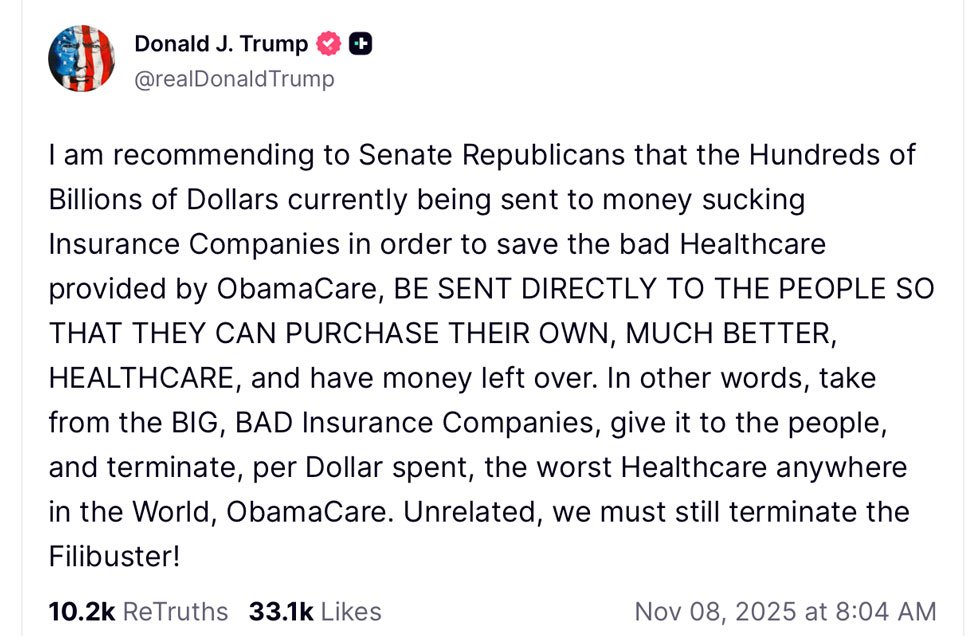
Task: Click the phrase money sucking in the post
Action: click(703, 199)
